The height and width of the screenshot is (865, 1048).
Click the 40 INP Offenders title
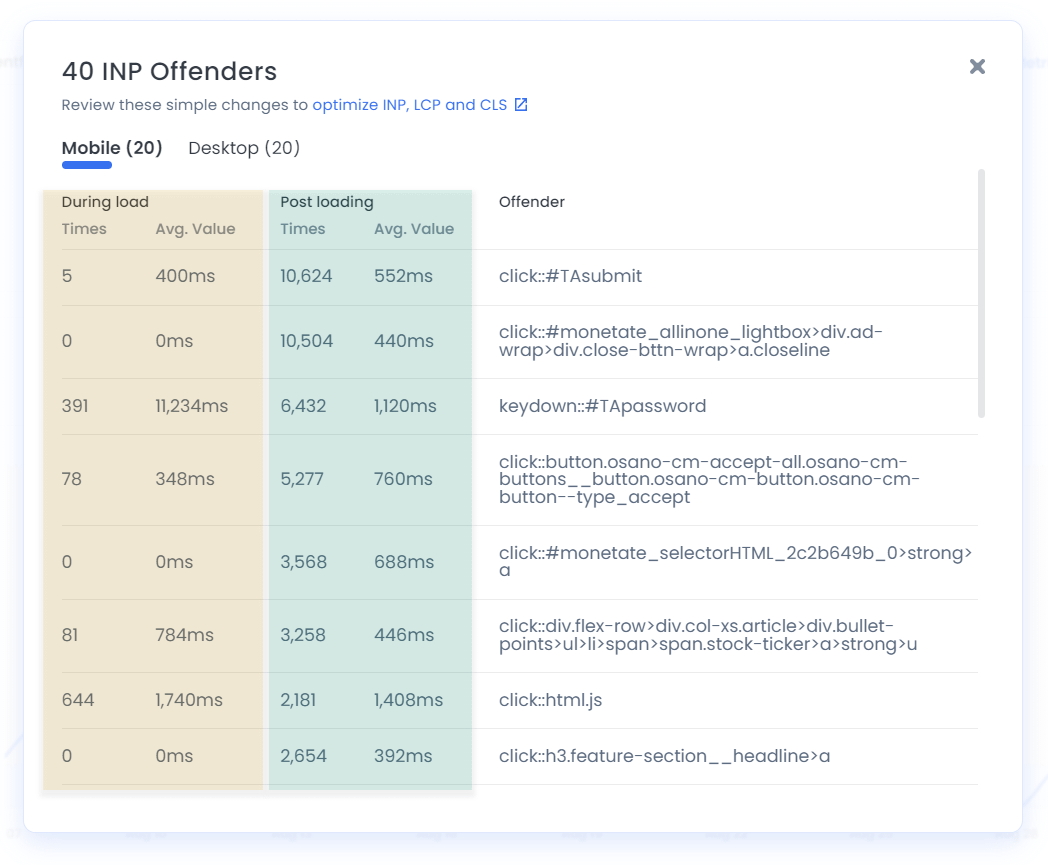[x=169, y=71]
